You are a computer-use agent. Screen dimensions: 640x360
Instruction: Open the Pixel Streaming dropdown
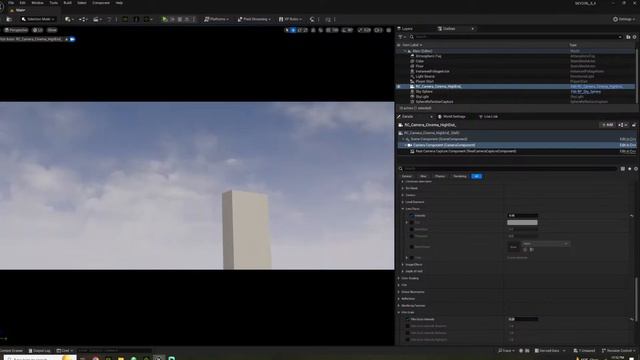pyautogui.click(x=254, y=19)
